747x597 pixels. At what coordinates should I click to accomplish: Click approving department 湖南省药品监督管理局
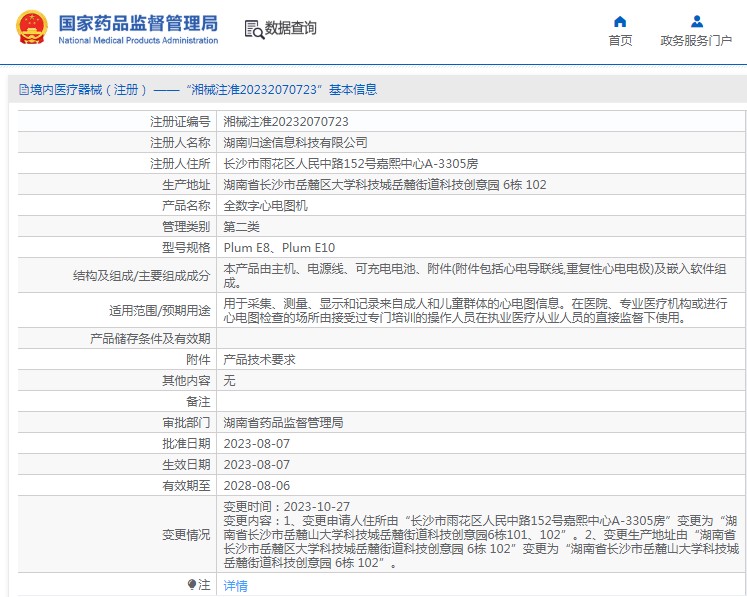283,422
